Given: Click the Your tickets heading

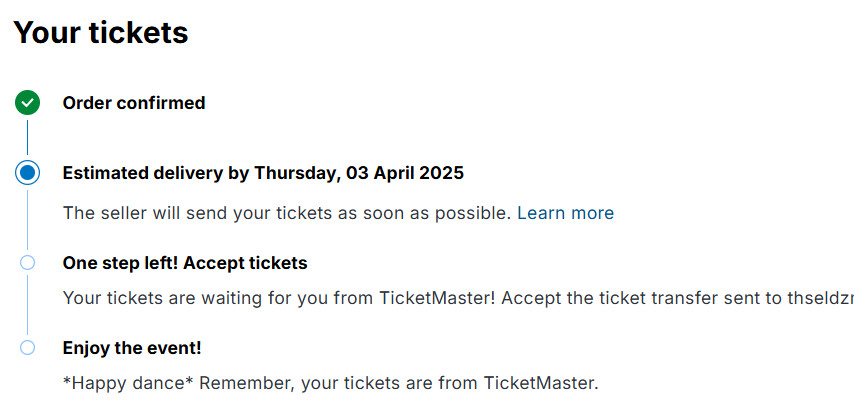Looking at the screenshot, I should (x=101, y=32).
